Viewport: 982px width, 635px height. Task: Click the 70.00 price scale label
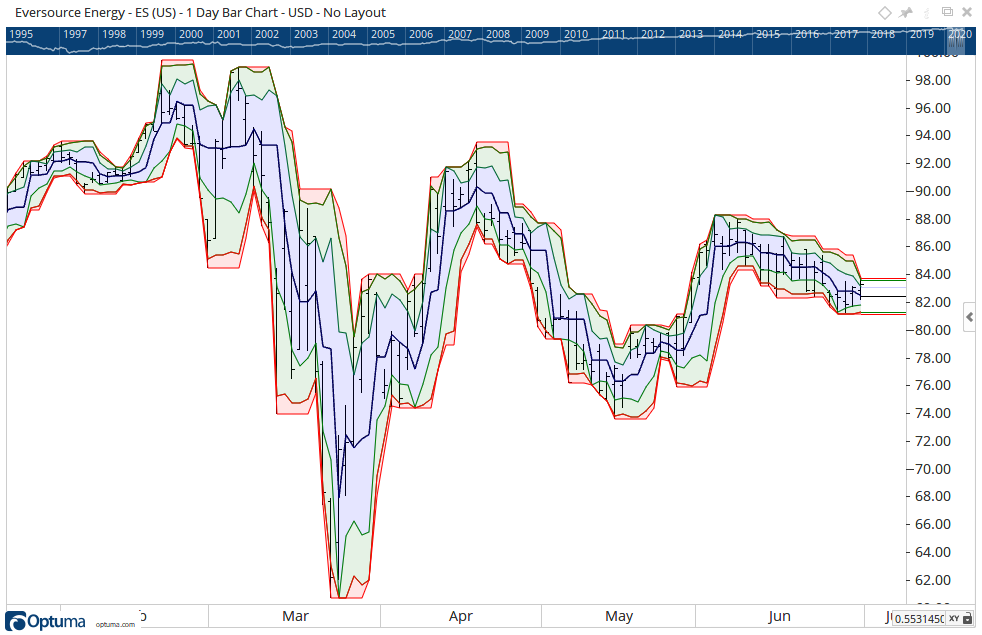point(933,469)
